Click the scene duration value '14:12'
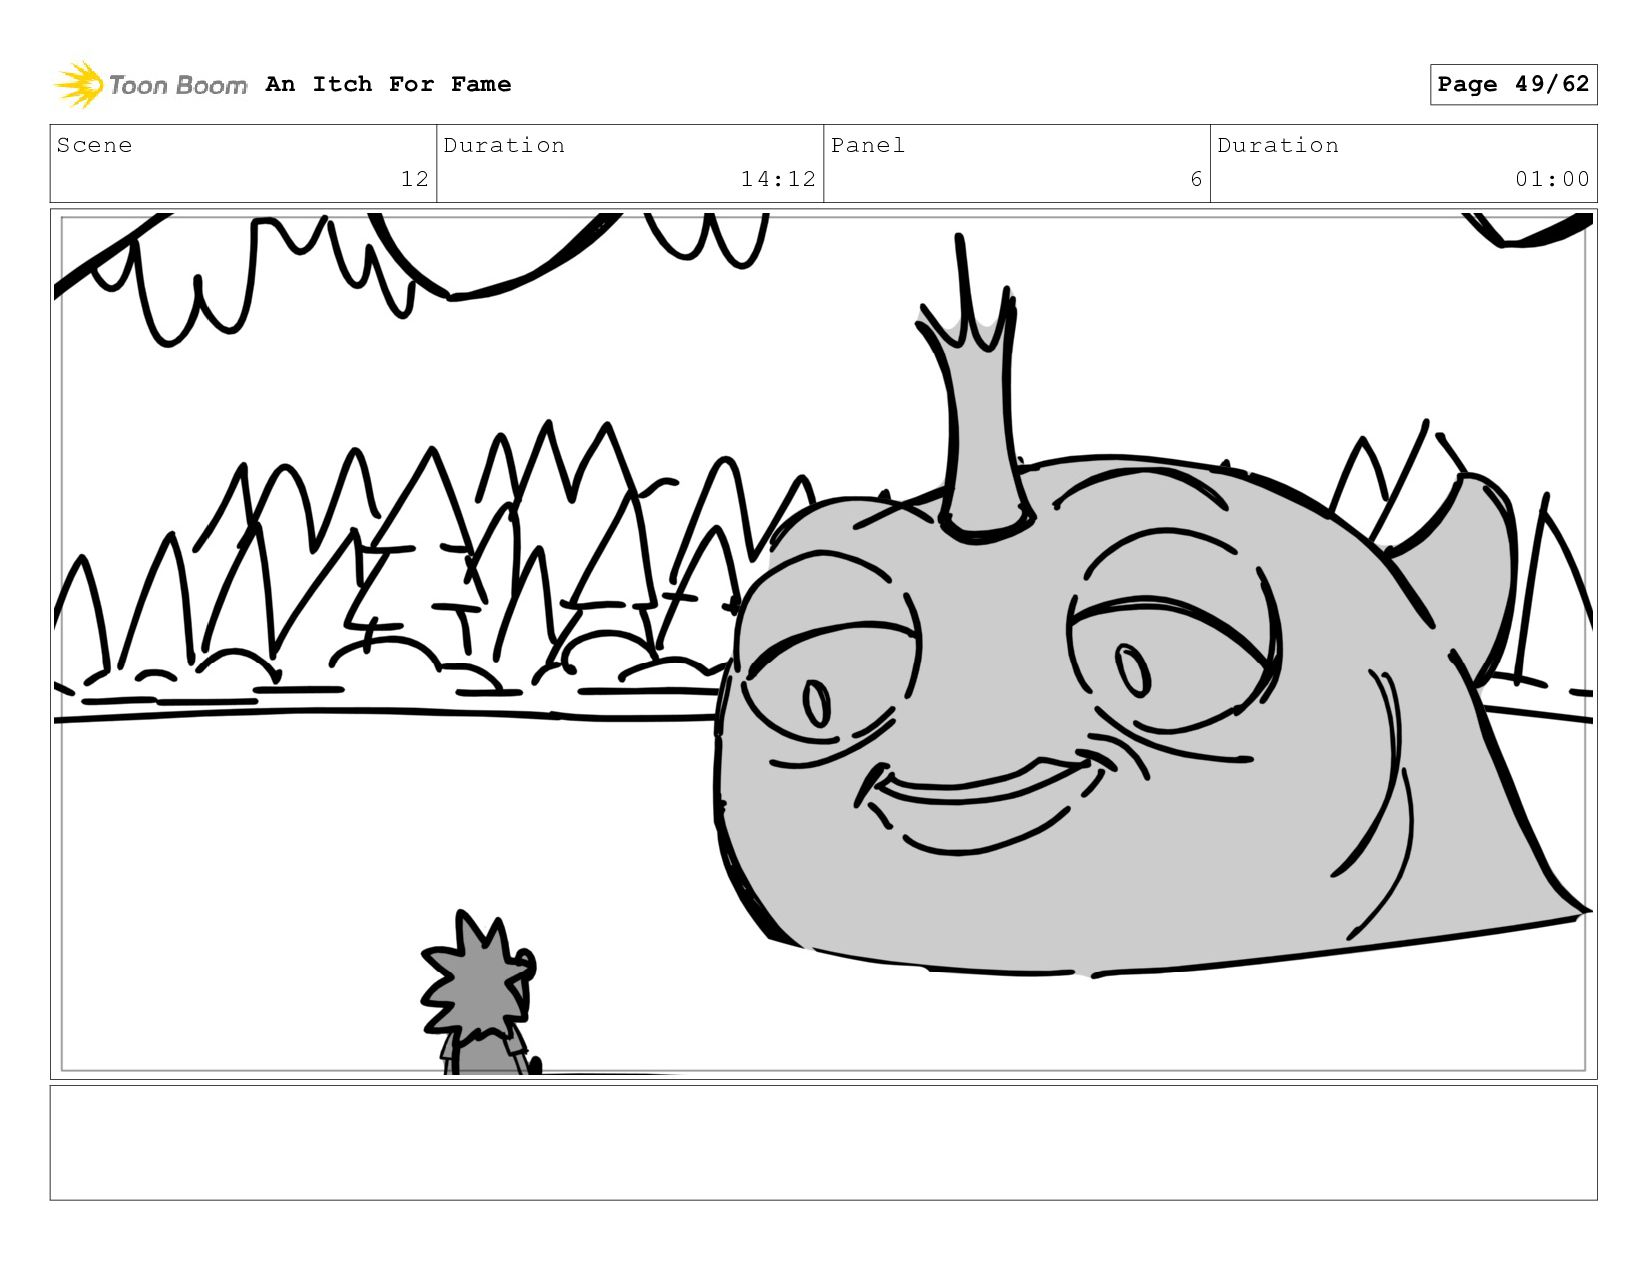 778,179
